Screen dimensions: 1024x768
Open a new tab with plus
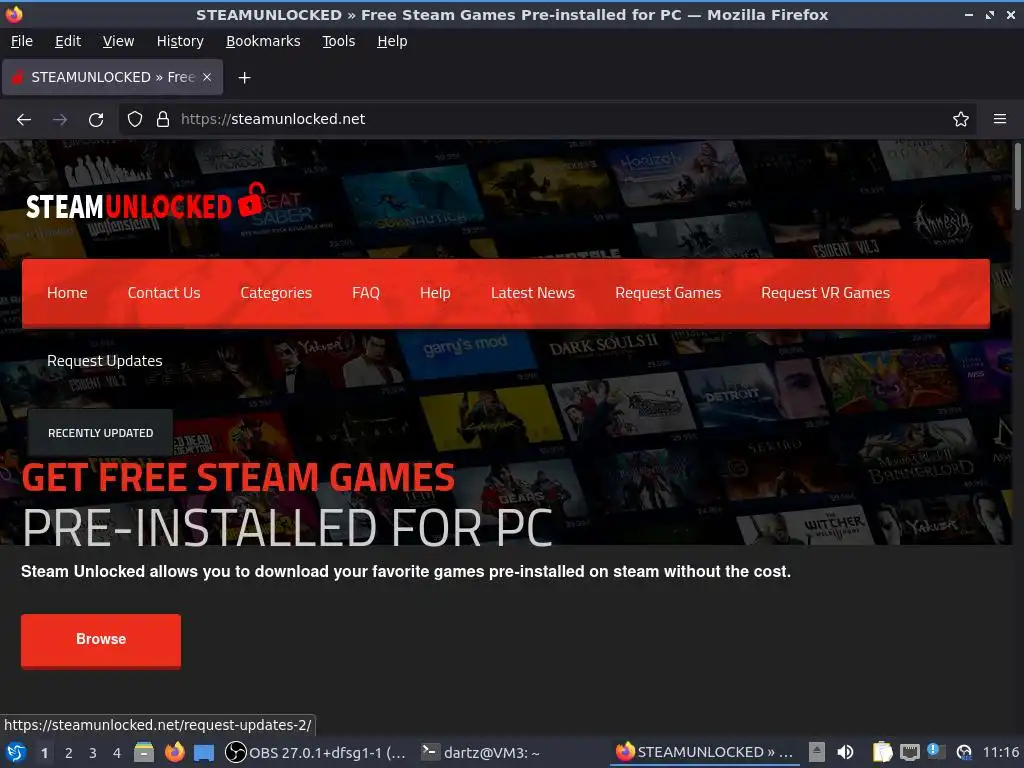(244, 78)
